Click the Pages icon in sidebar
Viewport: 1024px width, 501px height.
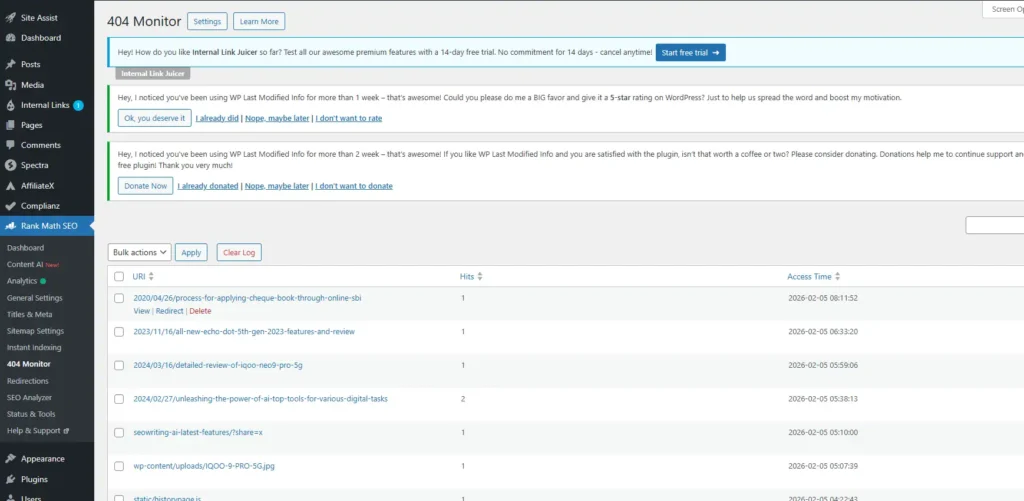[x=10, y=125]
